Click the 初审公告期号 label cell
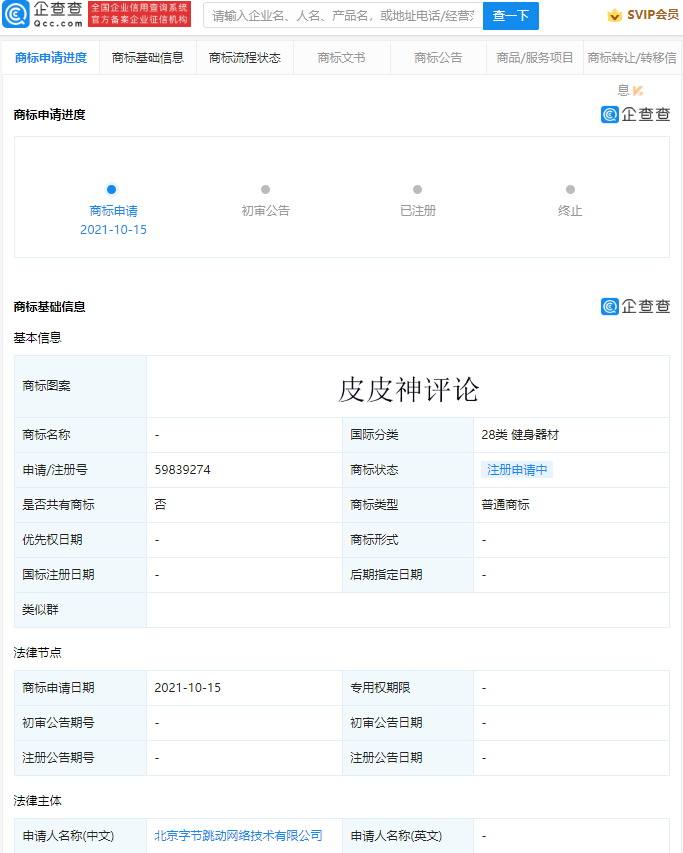Screen dimensions: 683x853 click(80, 723)
